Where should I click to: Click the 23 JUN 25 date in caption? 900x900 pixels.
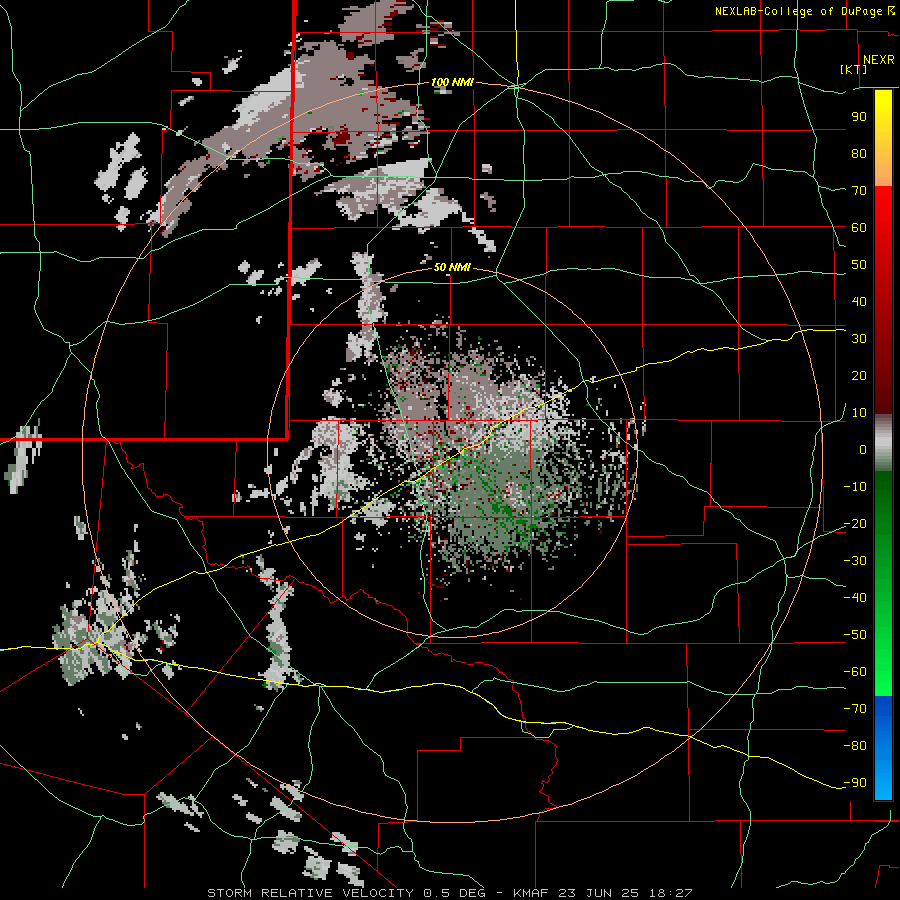[597, 893]
